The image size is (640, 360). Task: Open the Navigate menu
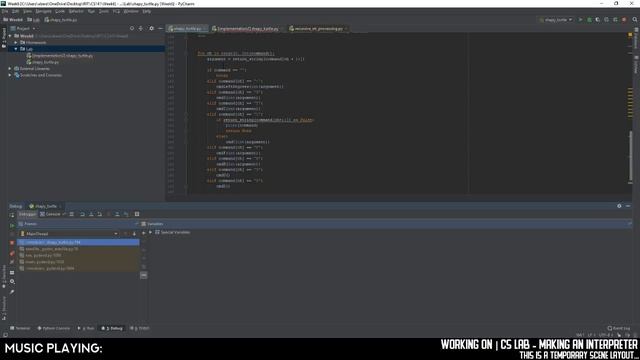click(43, 11)
